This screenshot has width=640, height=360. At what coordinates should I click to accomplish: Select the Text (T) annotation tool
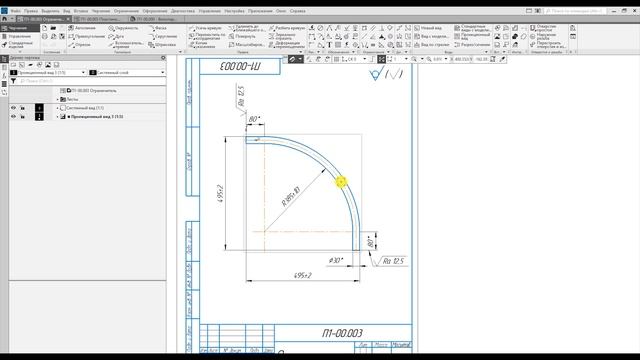[329, 45]
